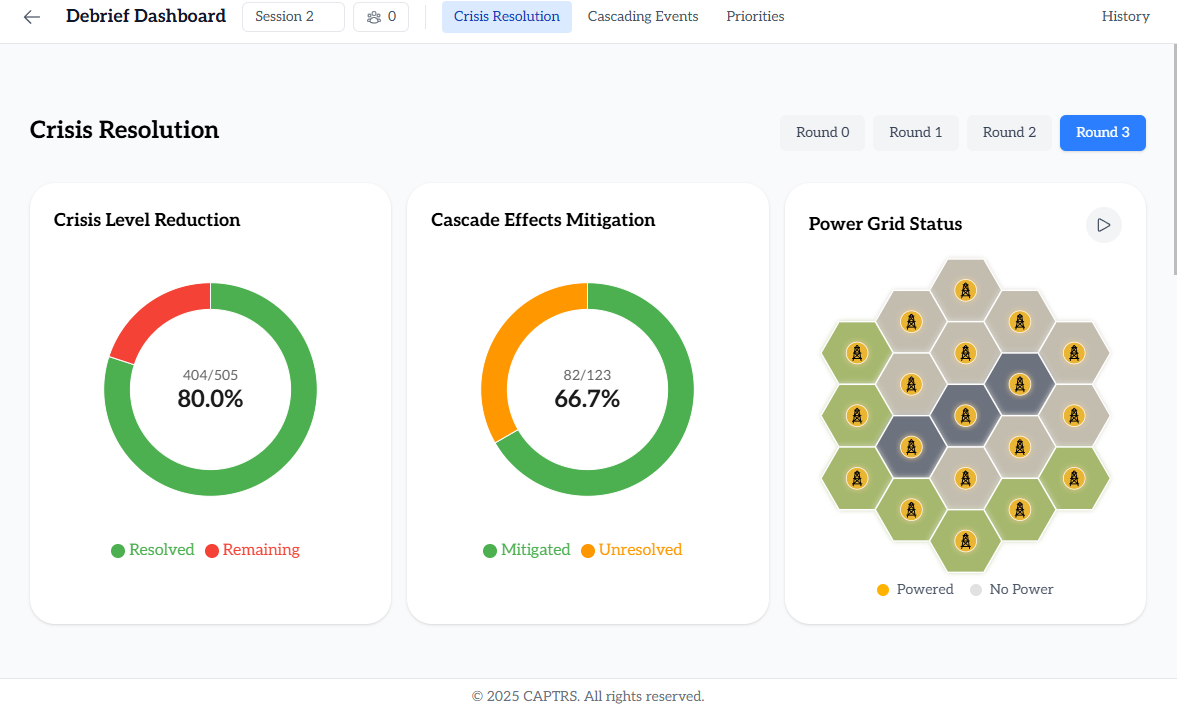Click the back arrow beside Debrief Dashboard
This screenshot has height=714, width=1177.
[32, 17]
